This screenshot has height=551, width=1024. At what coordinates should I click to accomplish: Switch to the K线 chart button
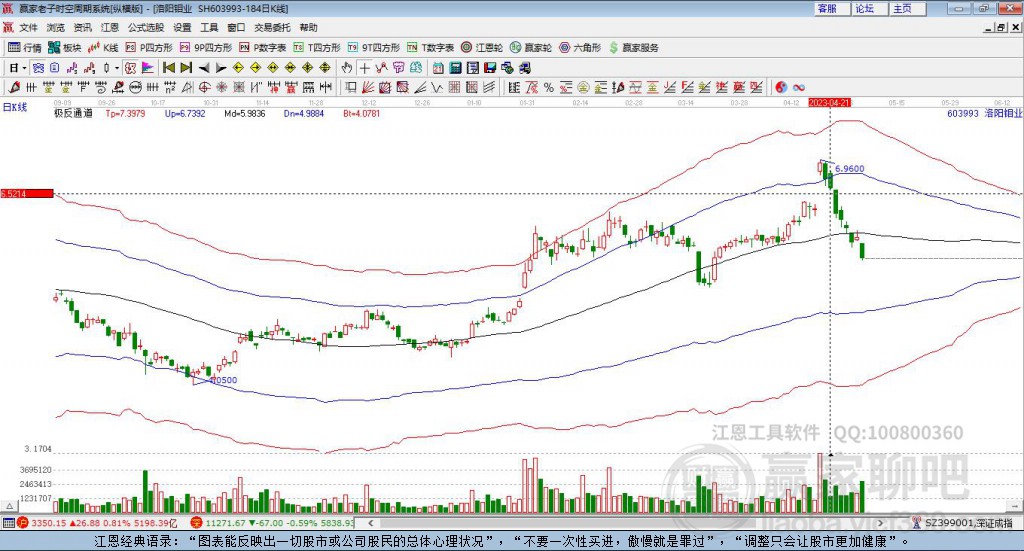103,48
